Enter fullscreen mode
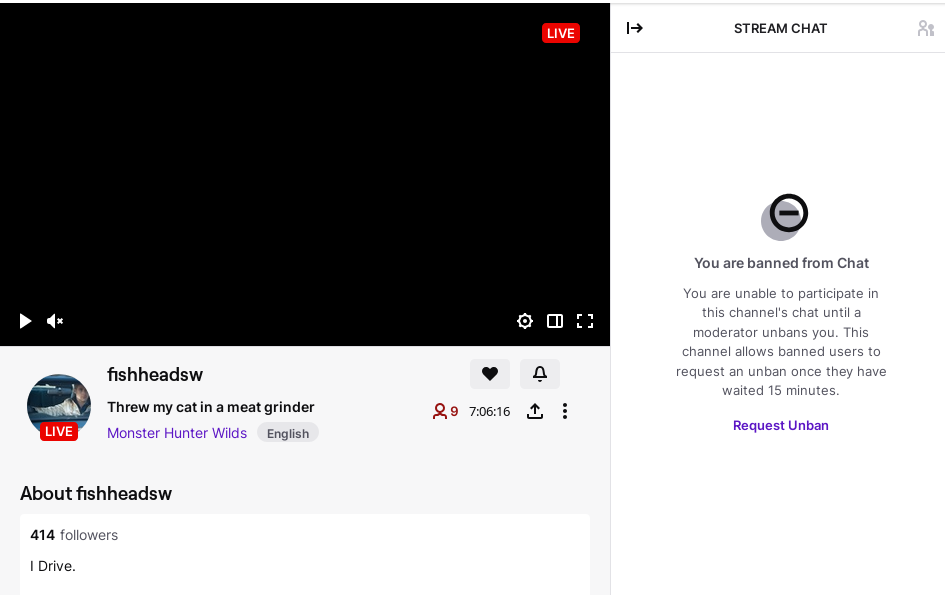 585,321
